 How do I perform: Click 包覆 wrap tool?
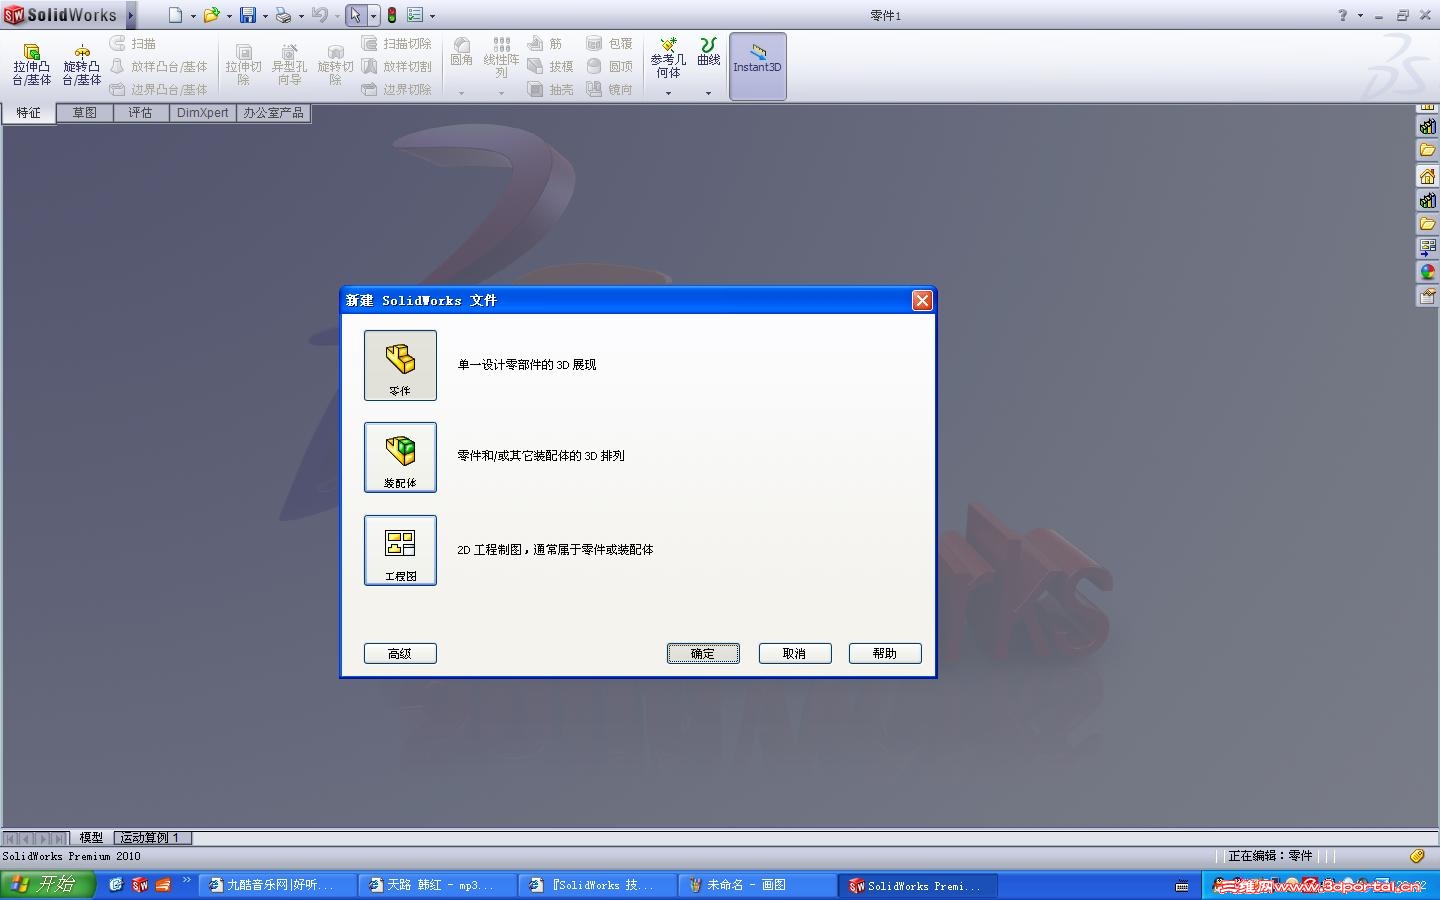[x=610, y=44]
